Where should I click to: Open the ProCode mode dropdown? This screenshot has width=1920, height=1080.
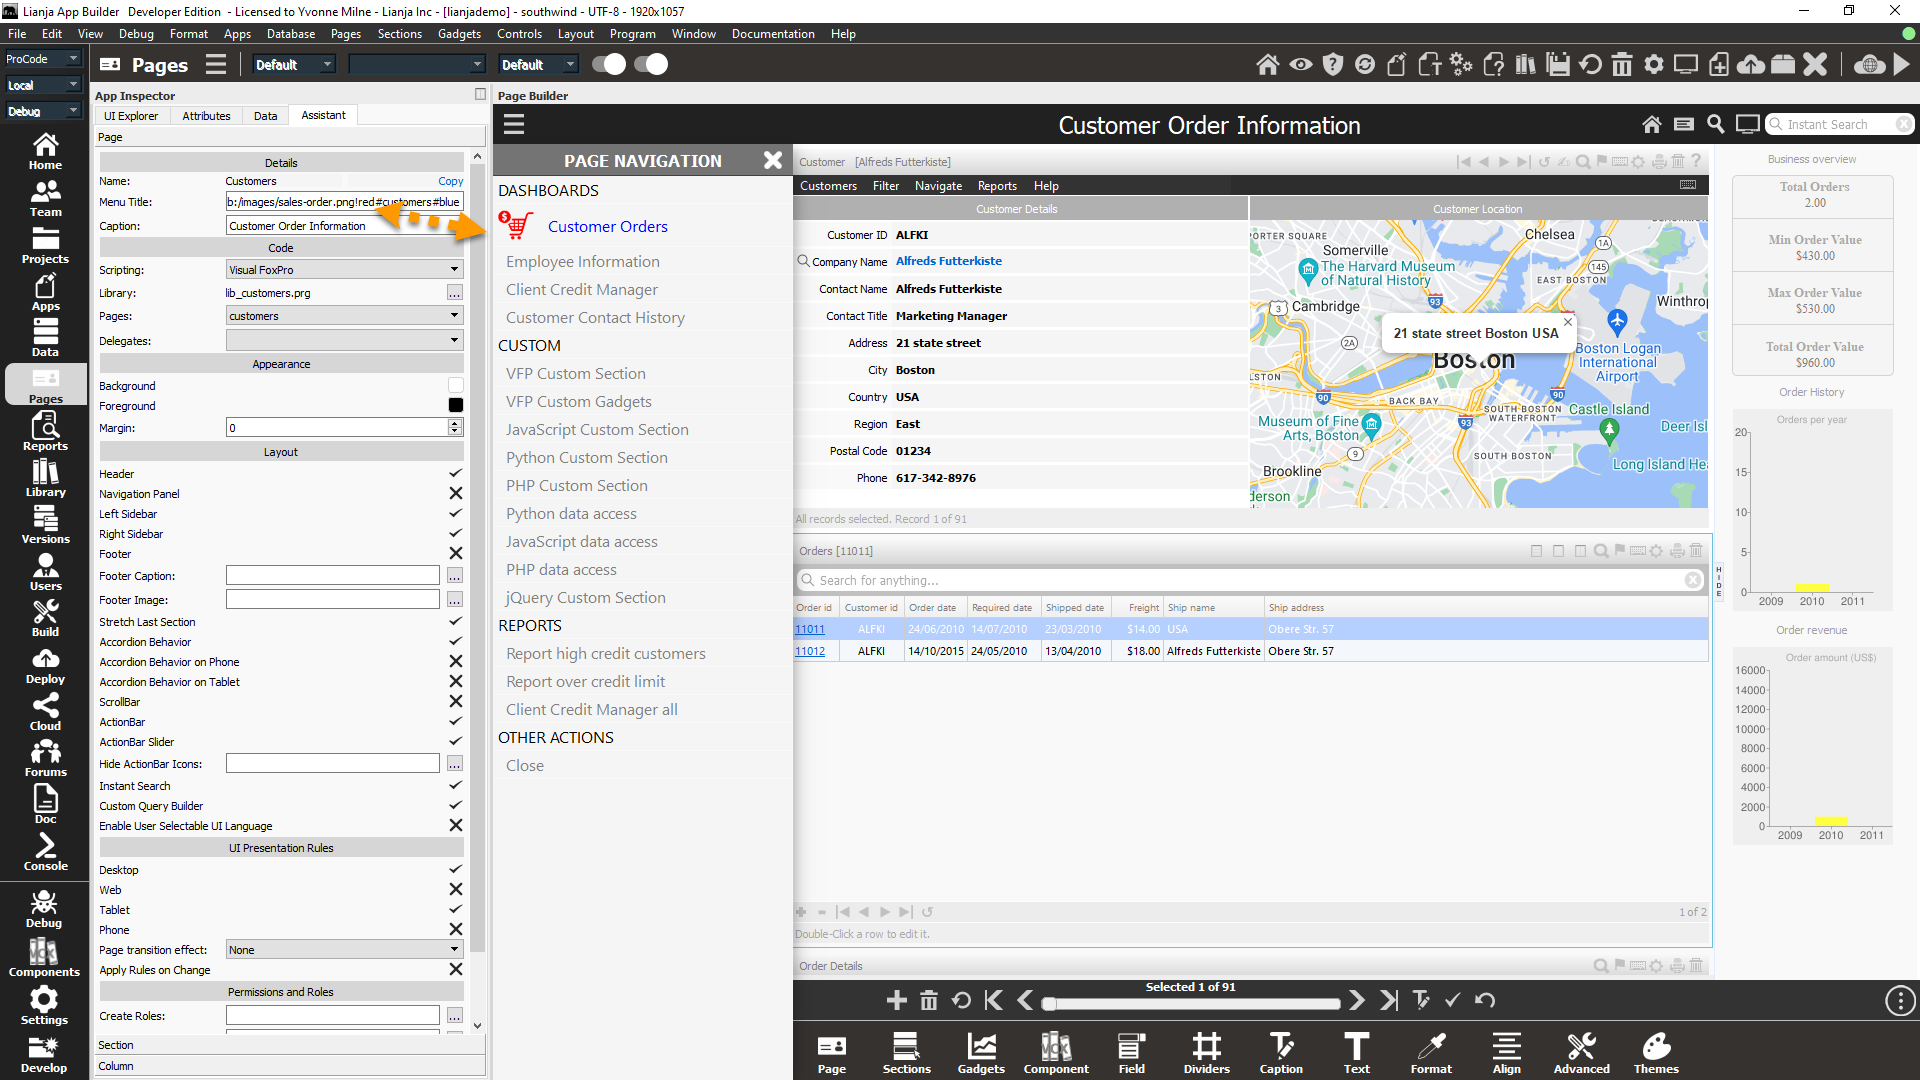[73, 59]
